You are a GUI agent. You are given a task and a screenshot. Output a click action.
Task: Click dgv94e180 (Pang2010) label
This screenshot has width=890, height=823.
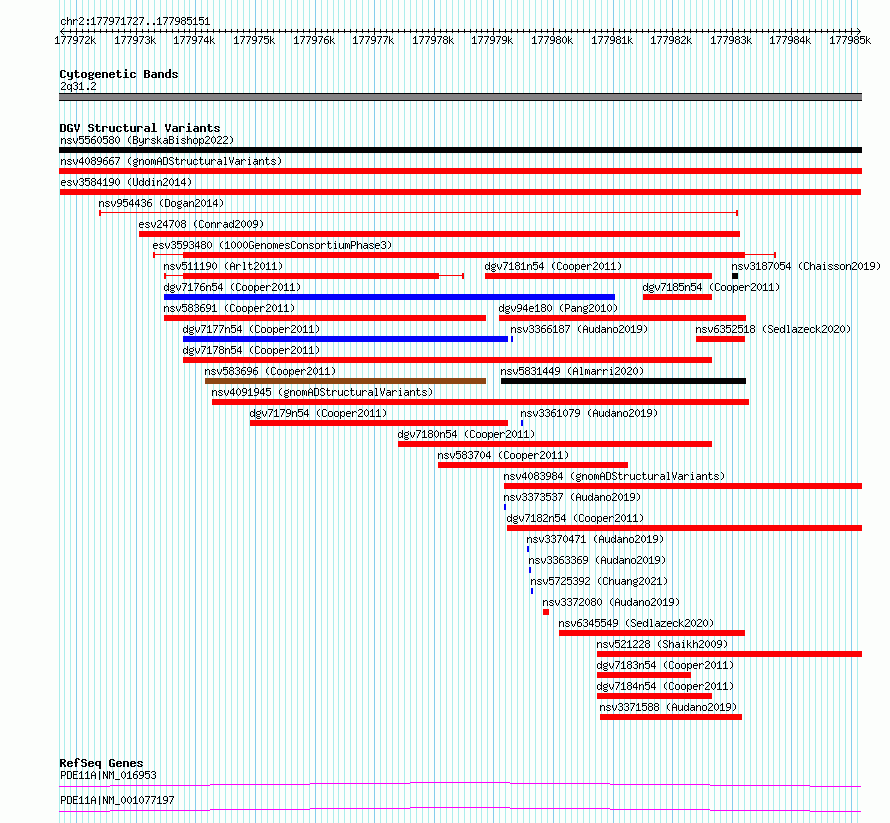[558, 308]
